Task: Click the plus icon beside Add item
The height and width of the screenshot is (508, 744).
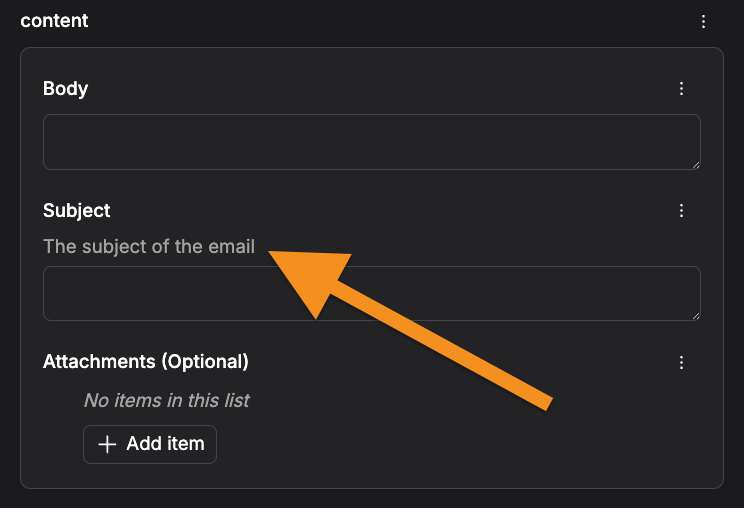Action: click(107, 444)
